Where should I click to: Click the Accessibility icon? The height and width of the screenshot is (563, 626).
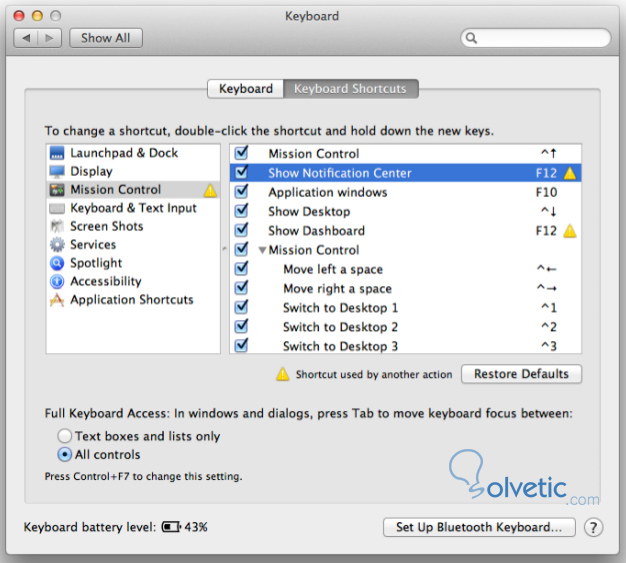pos(57,281)
